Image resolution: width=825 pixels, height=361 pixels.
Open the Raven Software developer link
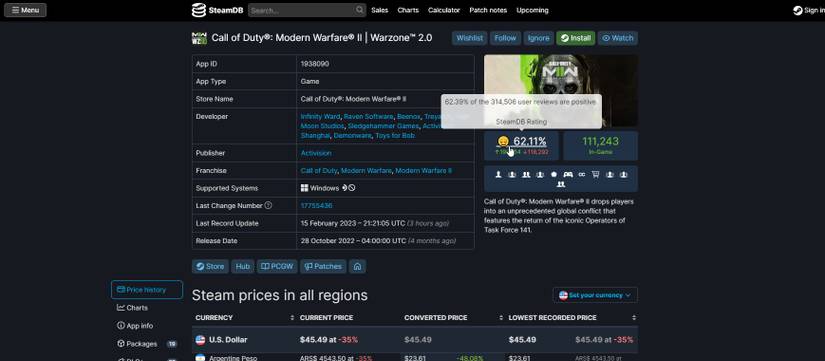368,116
